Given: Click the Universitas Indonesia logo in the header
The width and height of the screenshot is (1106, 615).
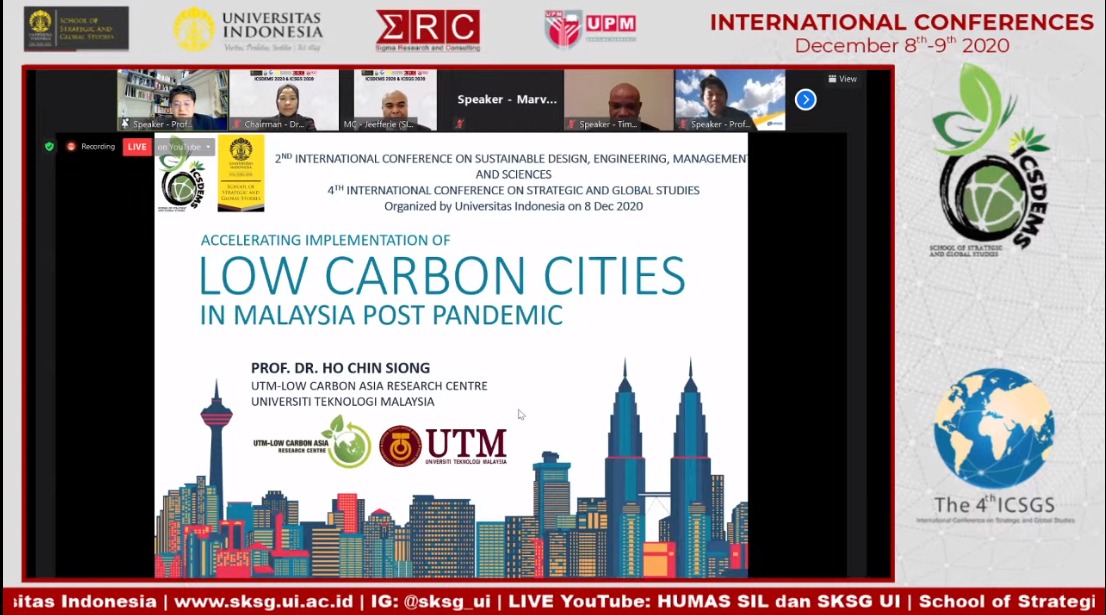Looking at the screenshot, I should pyautogui.click(x=248, y=30).
